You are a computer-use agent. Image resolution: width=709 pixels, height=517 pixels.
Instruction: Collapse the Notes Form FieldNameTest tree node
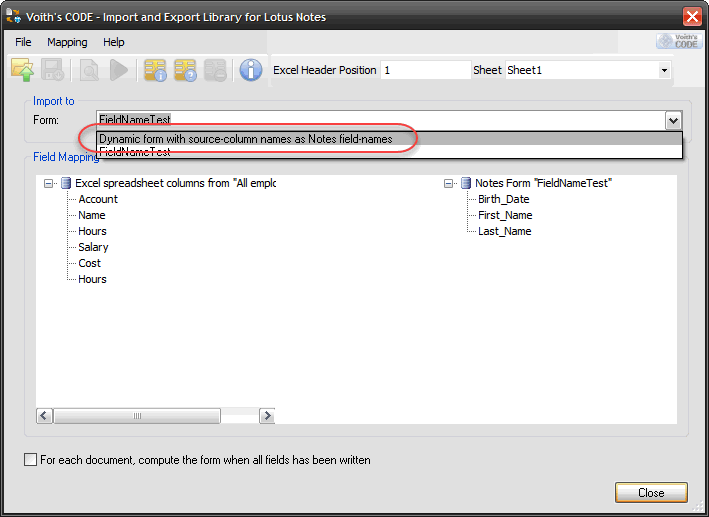pos(448,183)
